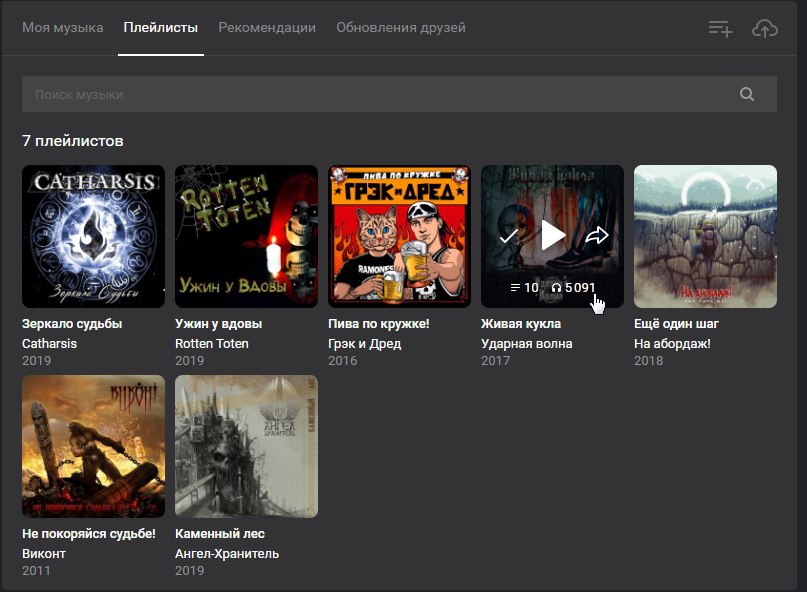Switch to Рекомендации tab
The width and height of the screenshot is (807, 592).
pos(267,27)
